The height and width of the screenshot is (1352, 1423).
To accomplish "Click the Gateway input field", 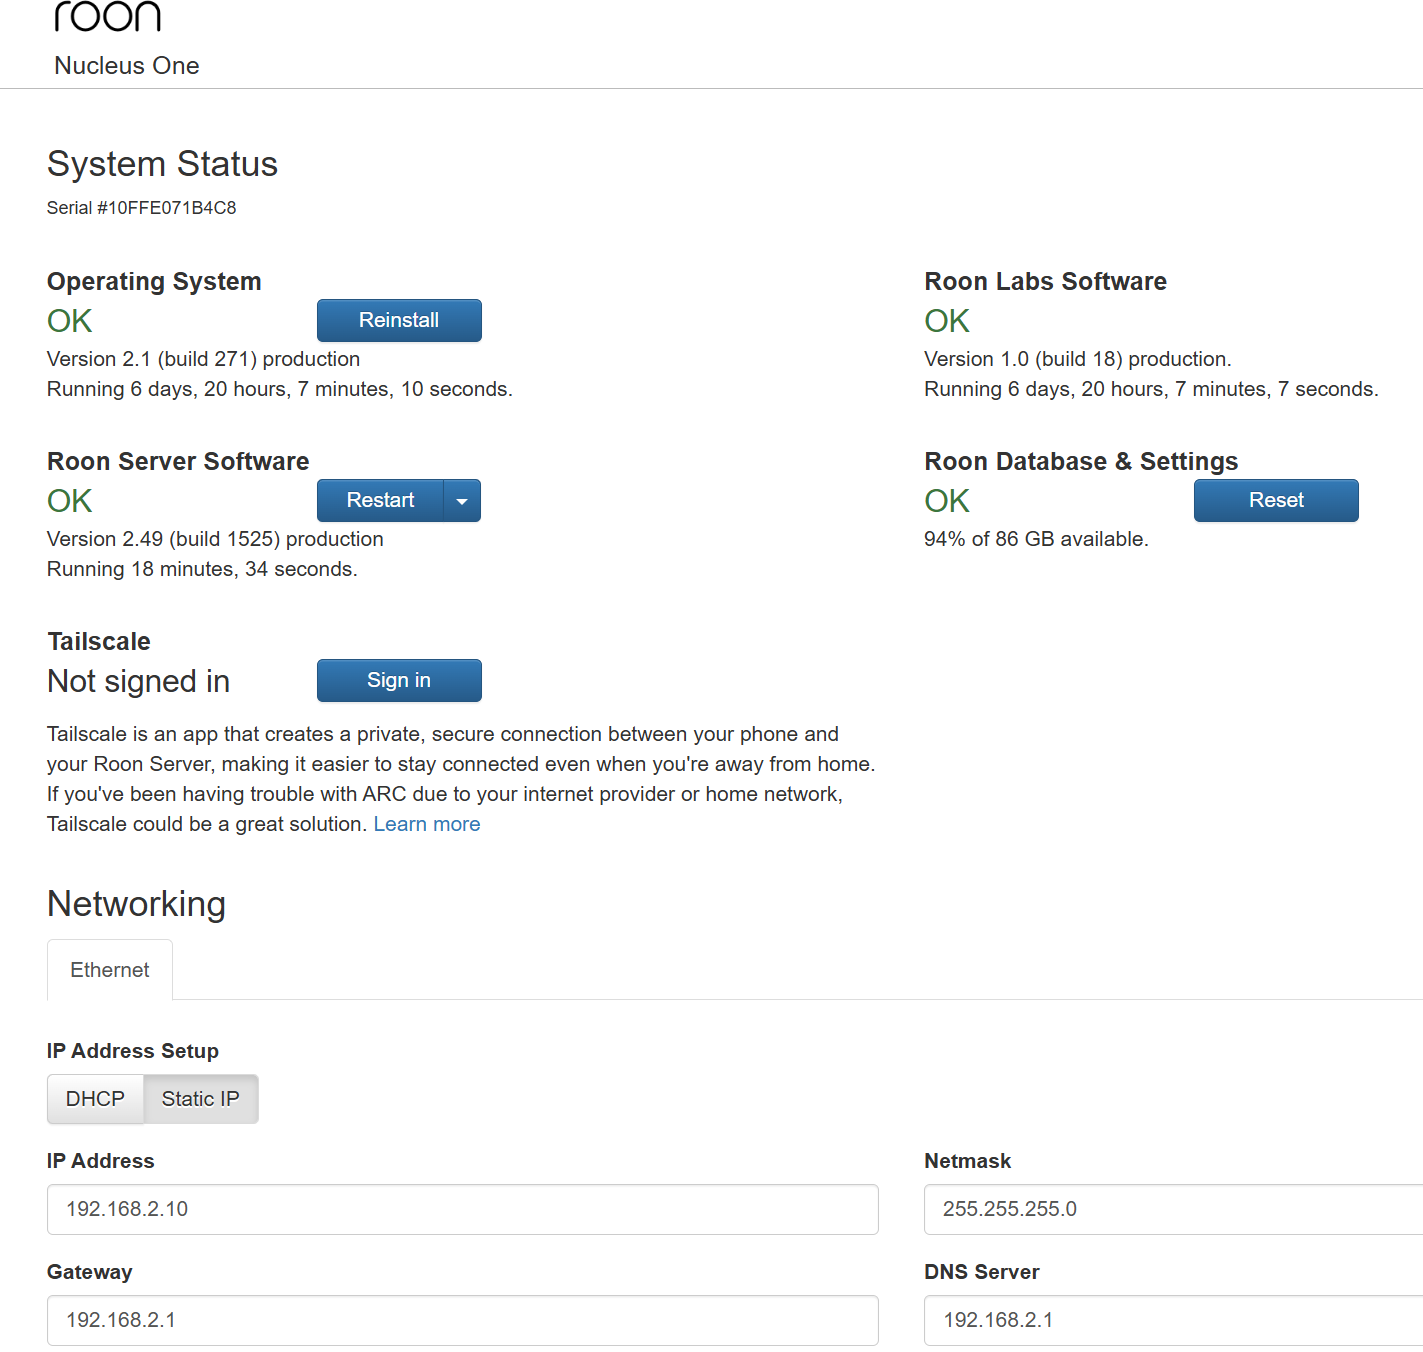I will coord(463,1320).
